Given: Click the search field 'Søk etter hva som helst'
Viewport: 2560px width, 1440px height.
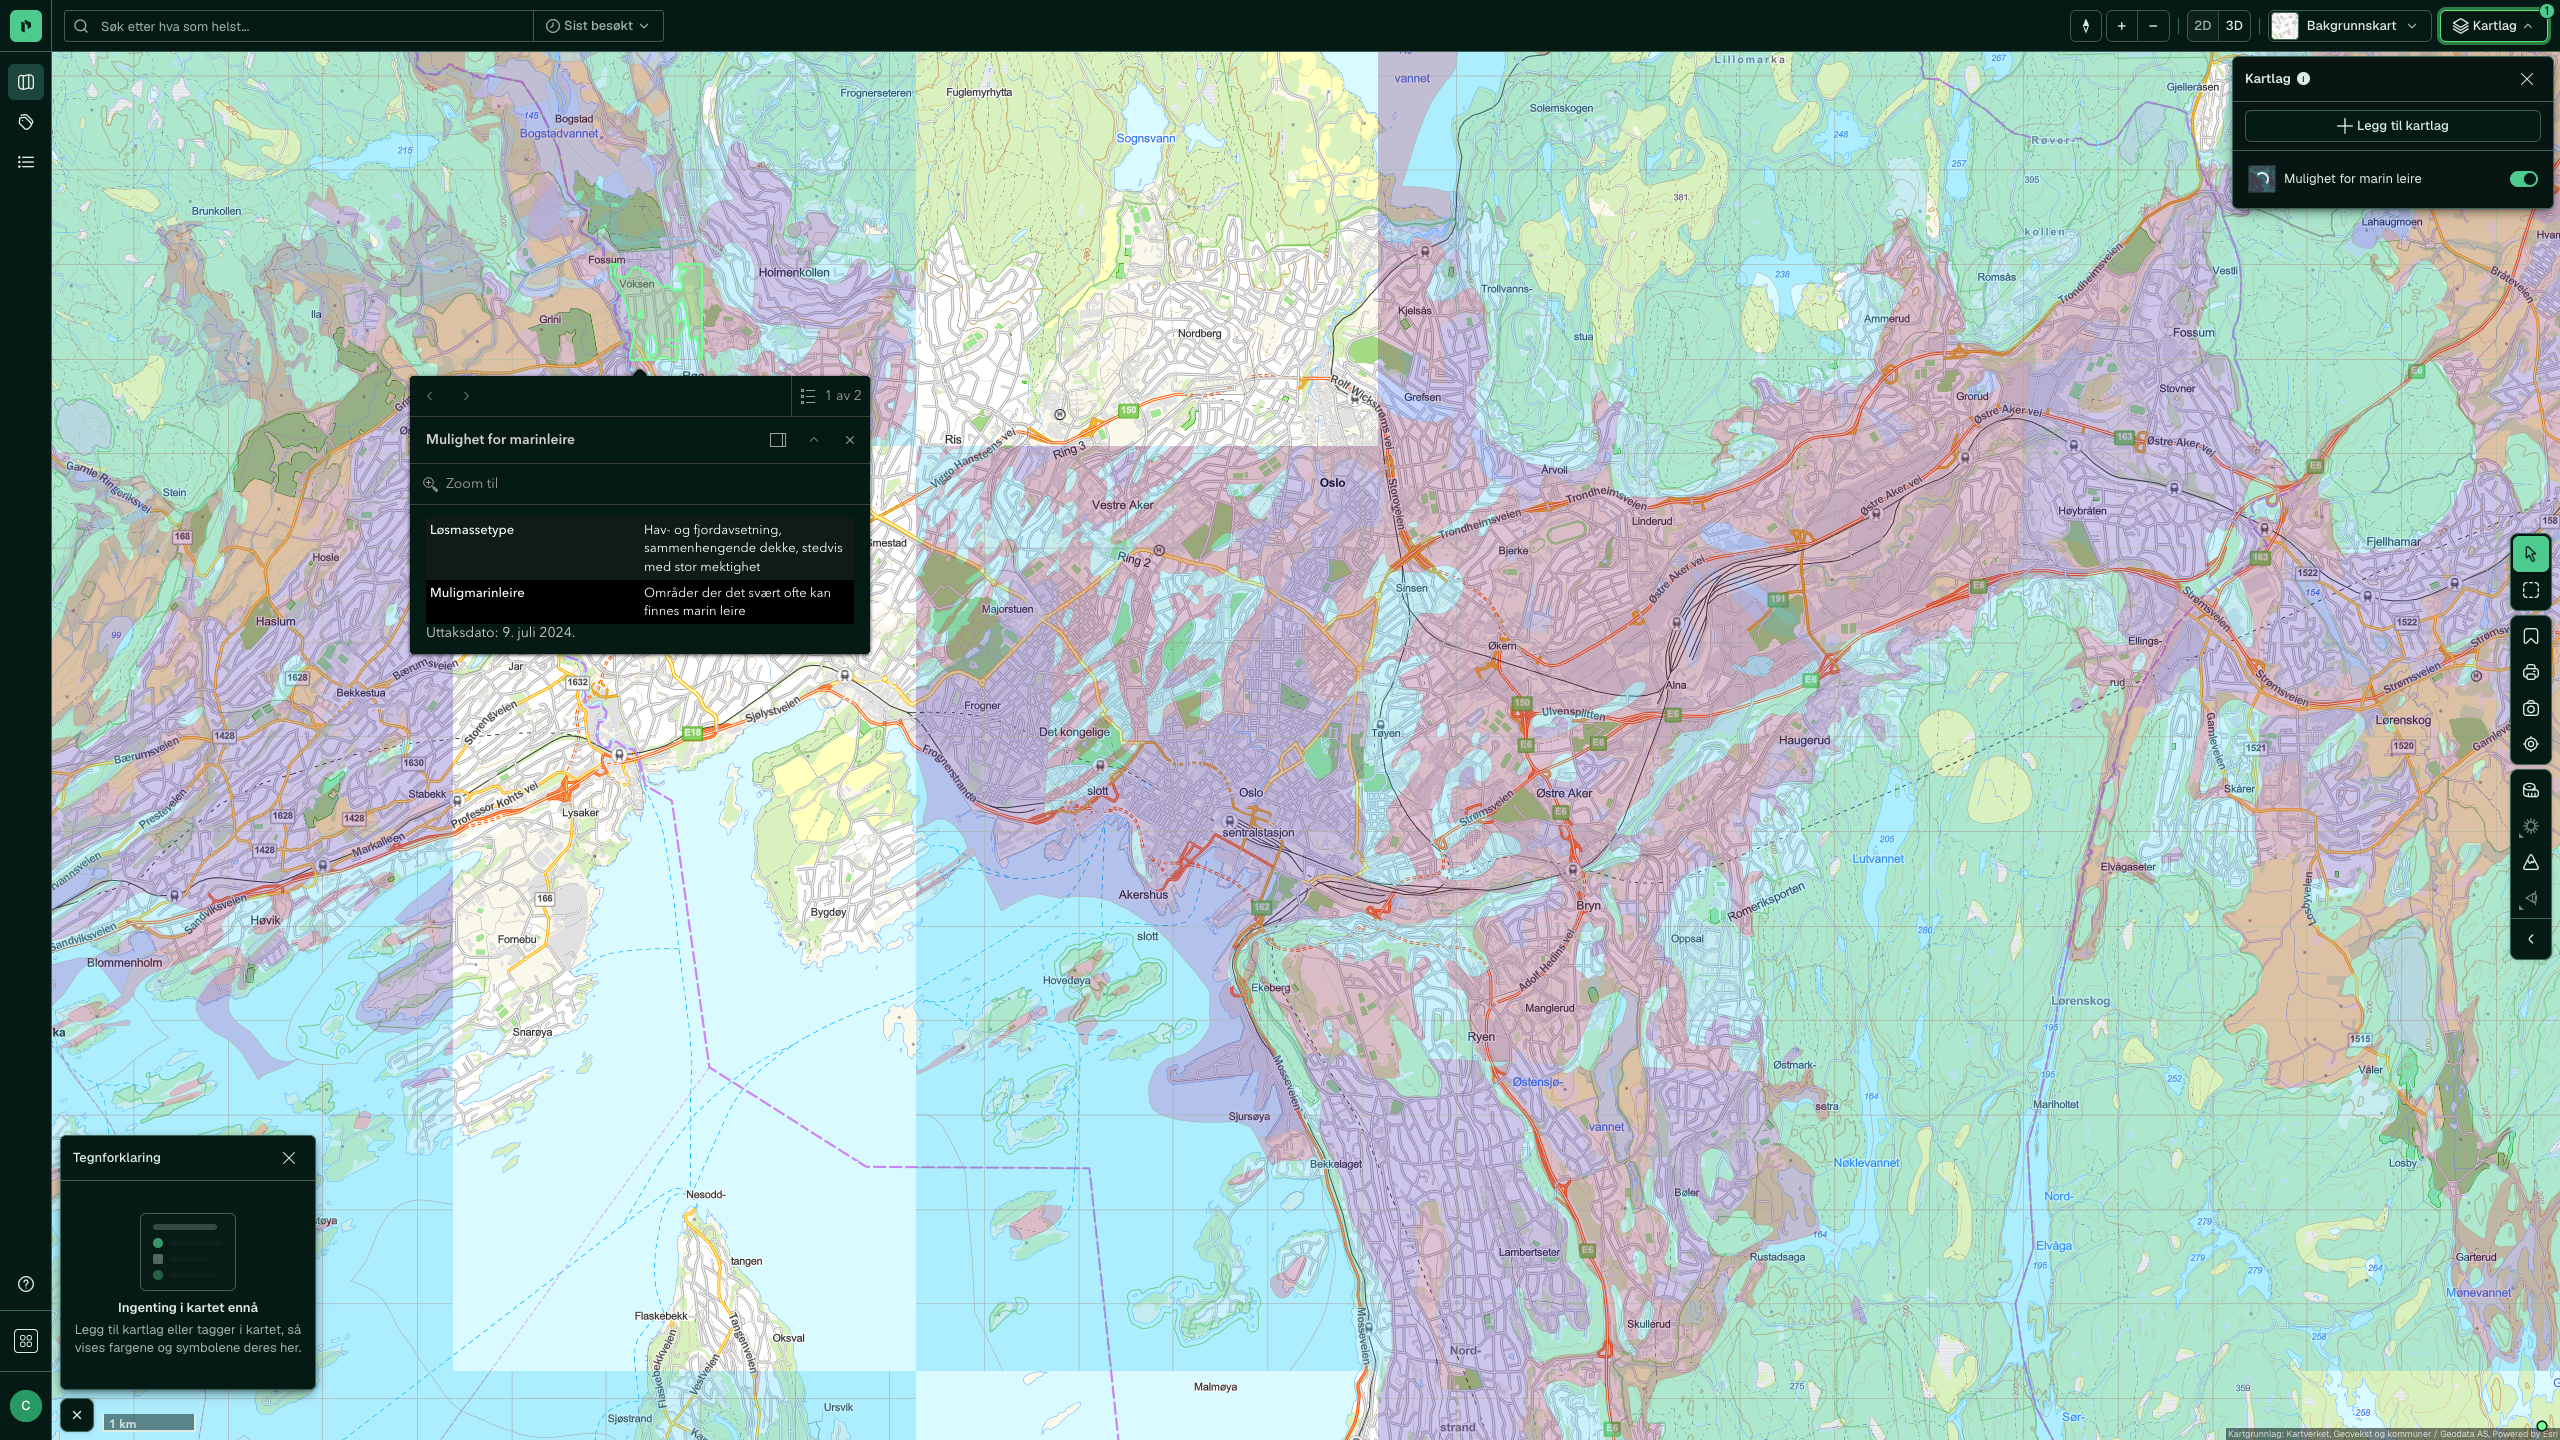Looking at the screenshot, I should click(300, 26).
